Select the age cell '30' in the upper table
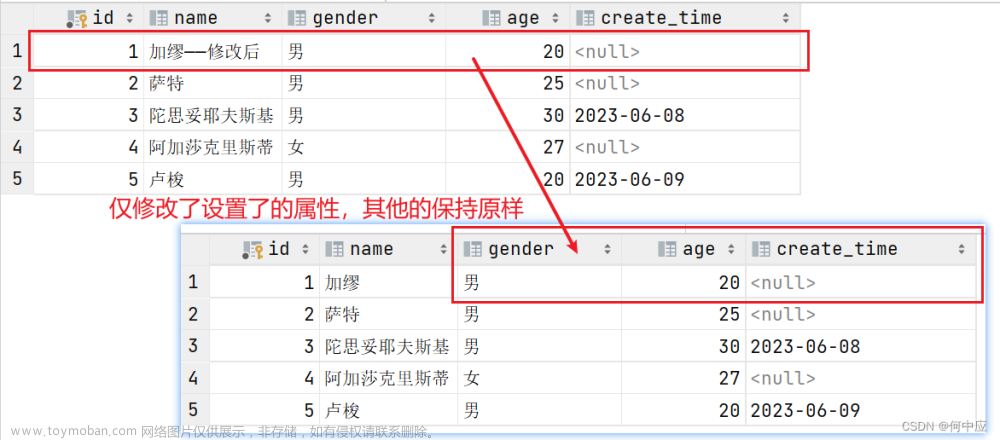 coord(508,115)
